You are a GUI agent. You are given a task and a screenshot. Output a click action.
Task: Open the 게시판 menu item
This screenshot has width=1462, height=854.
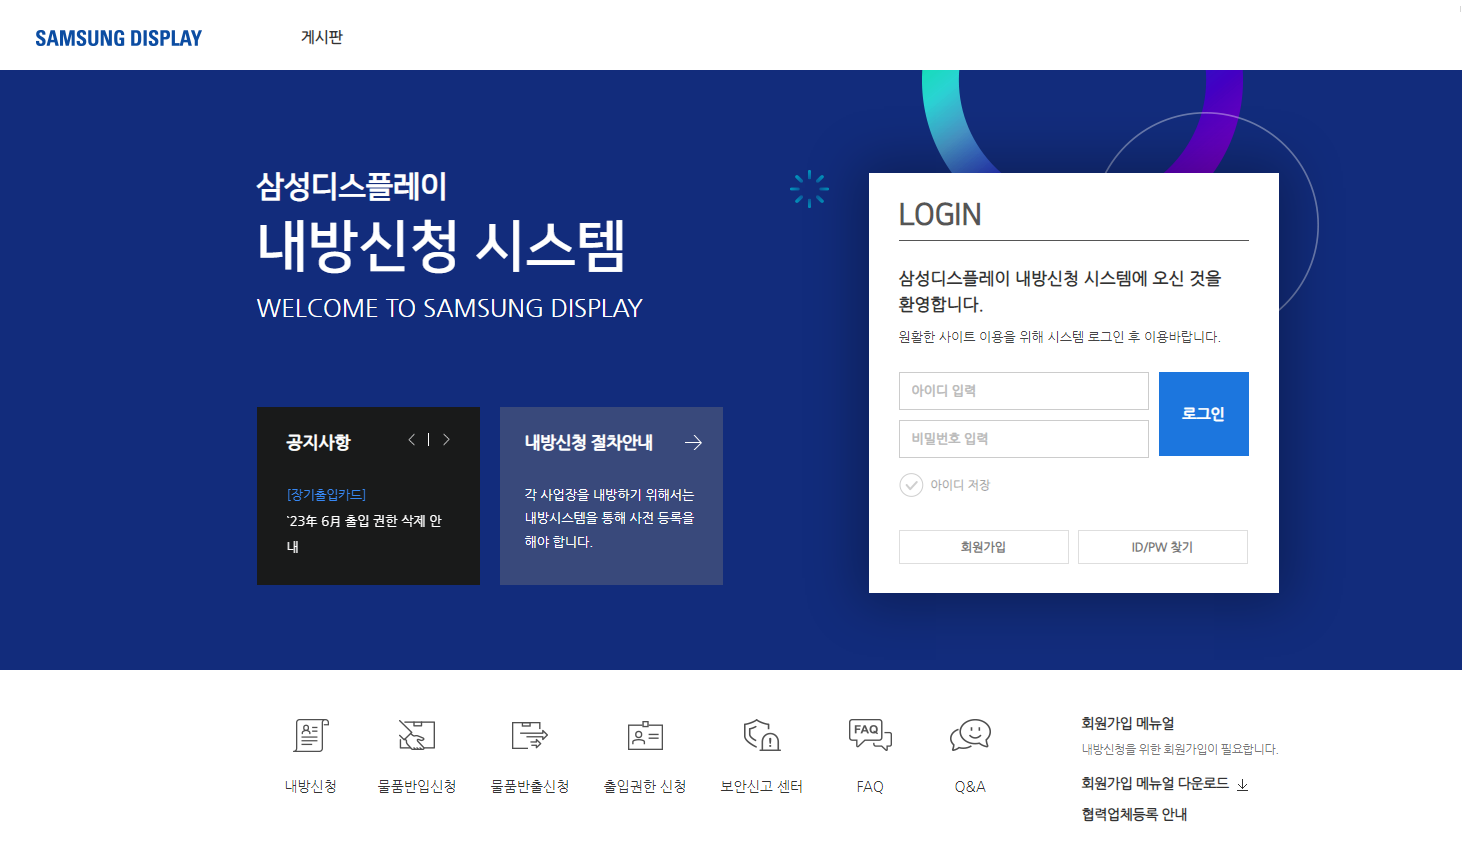pos(321,36)
